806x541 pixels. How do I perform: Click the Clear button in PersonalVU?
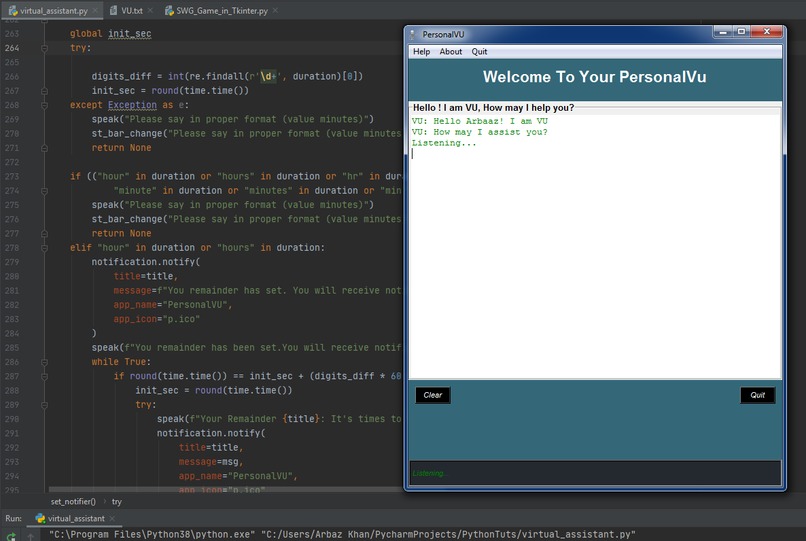click(x=432, y=395)
